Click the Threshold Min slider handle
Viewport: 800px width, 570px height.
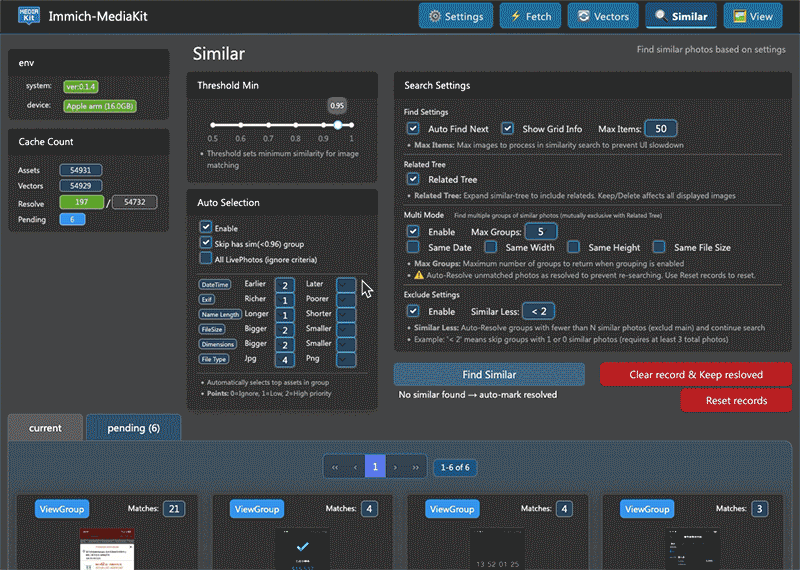338,125
